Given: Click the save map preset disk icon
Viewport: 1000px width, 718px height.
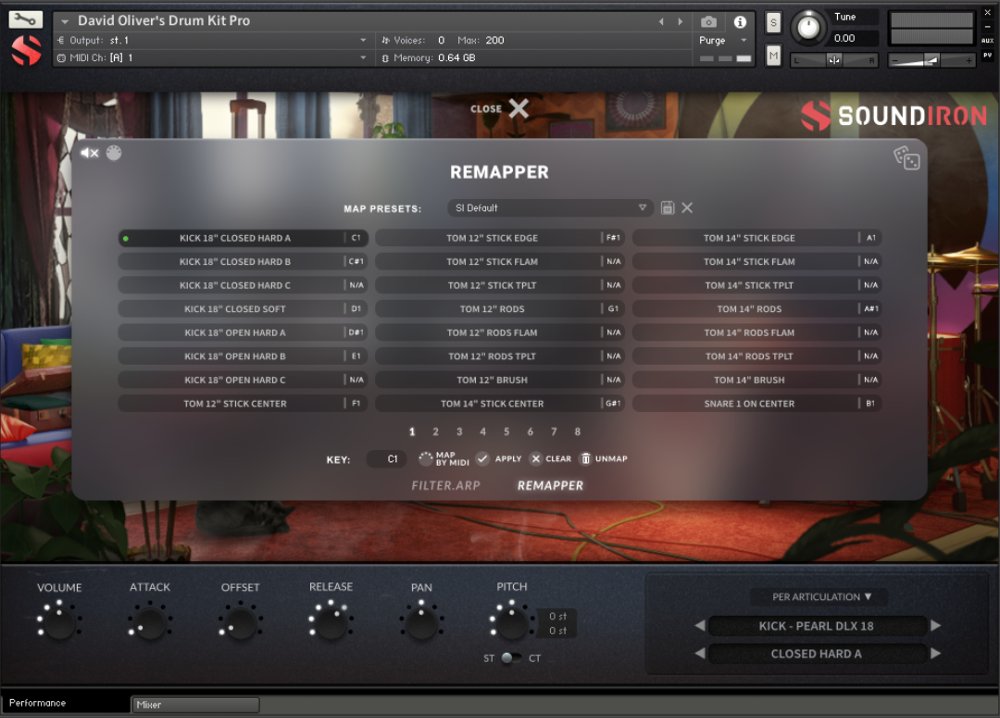Looking at the screenshot, I should coord(667,207).
